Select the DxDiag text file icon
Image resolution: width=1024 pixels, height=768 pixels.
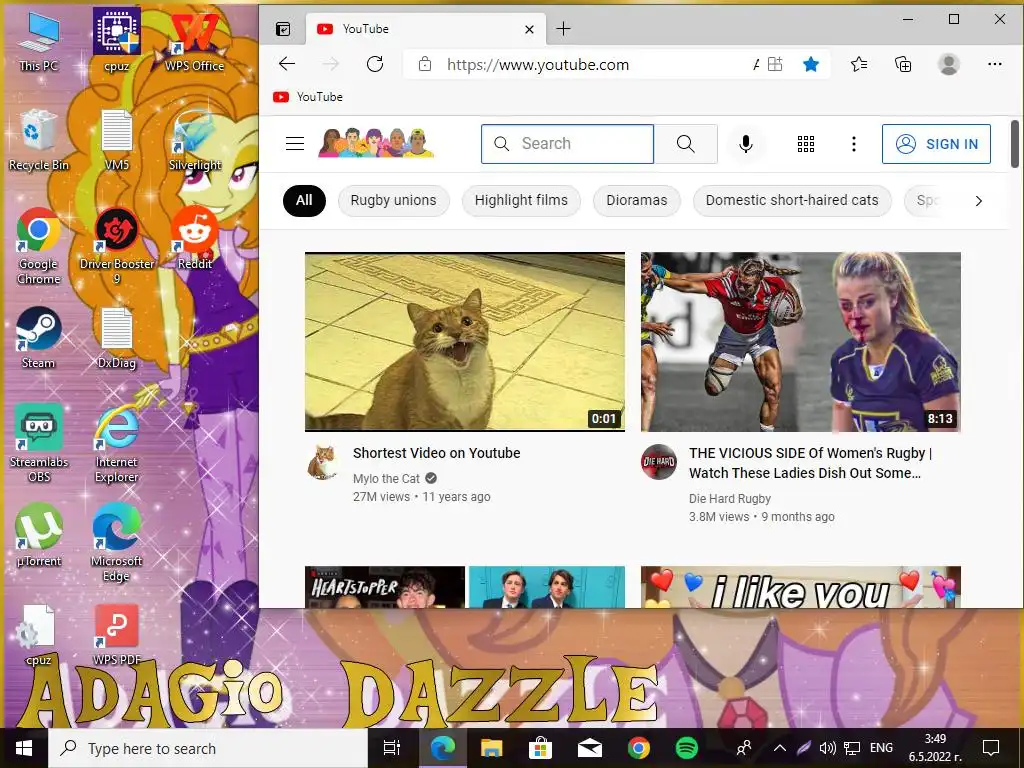pyautogui.click(x=117, y=338)
